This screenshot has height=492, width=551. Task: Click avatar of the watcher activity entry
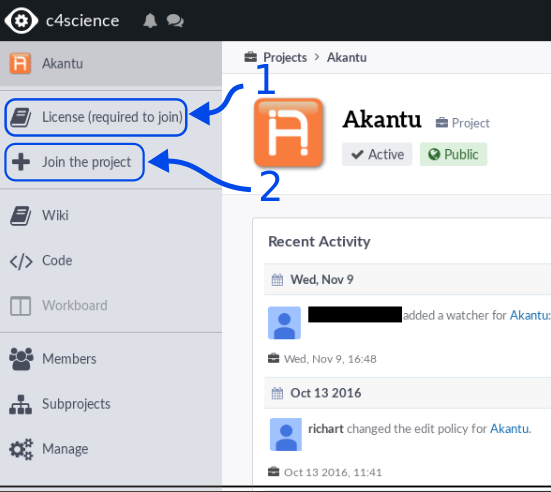[x=285, y=323]
